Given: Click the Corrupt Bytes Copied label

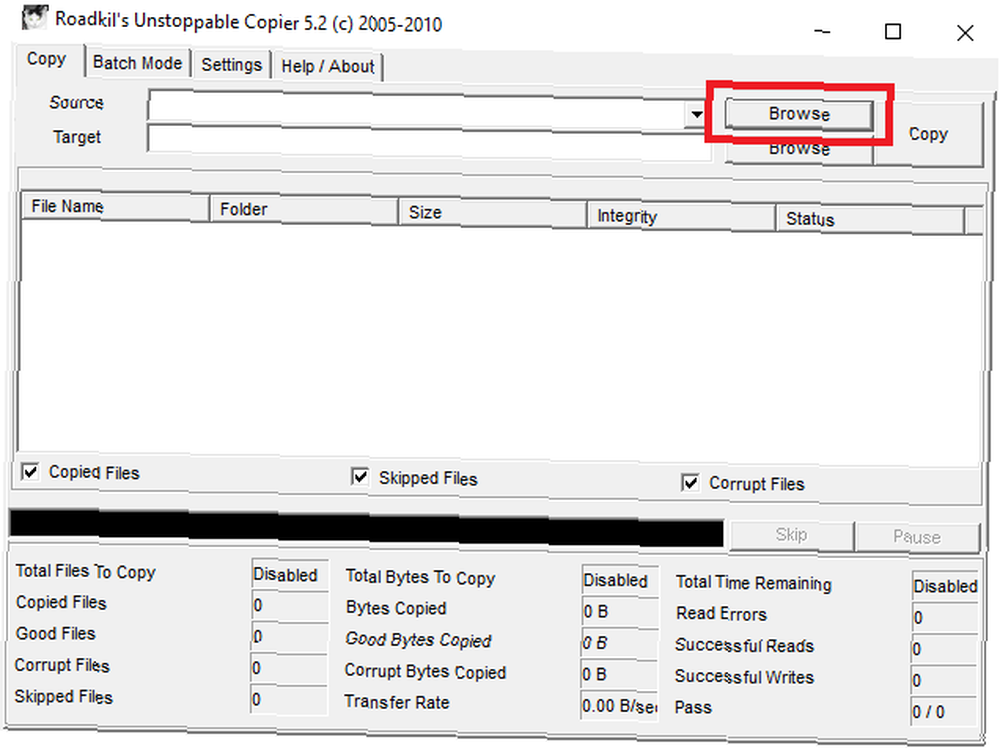Looking at the screenshot, I should [x=425, y=671].
